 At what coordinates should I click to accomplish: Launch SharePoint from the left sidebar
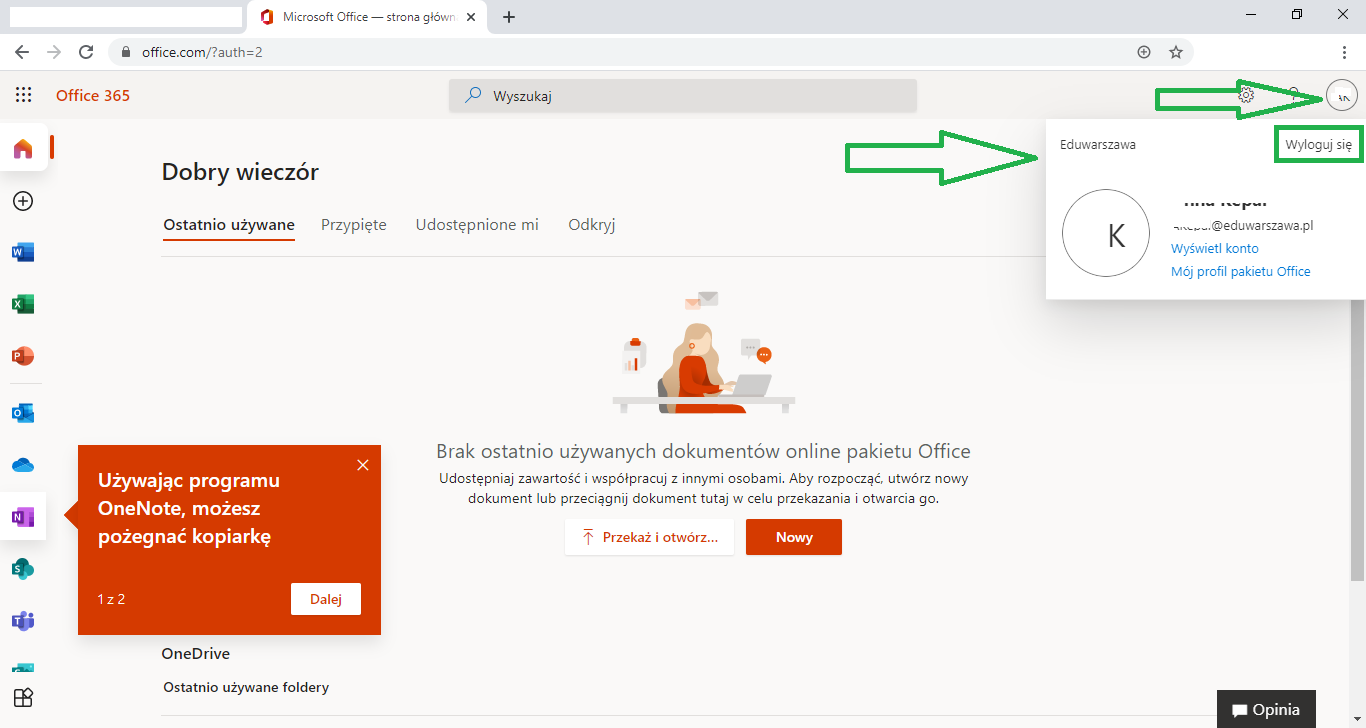pyautogui.click(x=22, y=569)
